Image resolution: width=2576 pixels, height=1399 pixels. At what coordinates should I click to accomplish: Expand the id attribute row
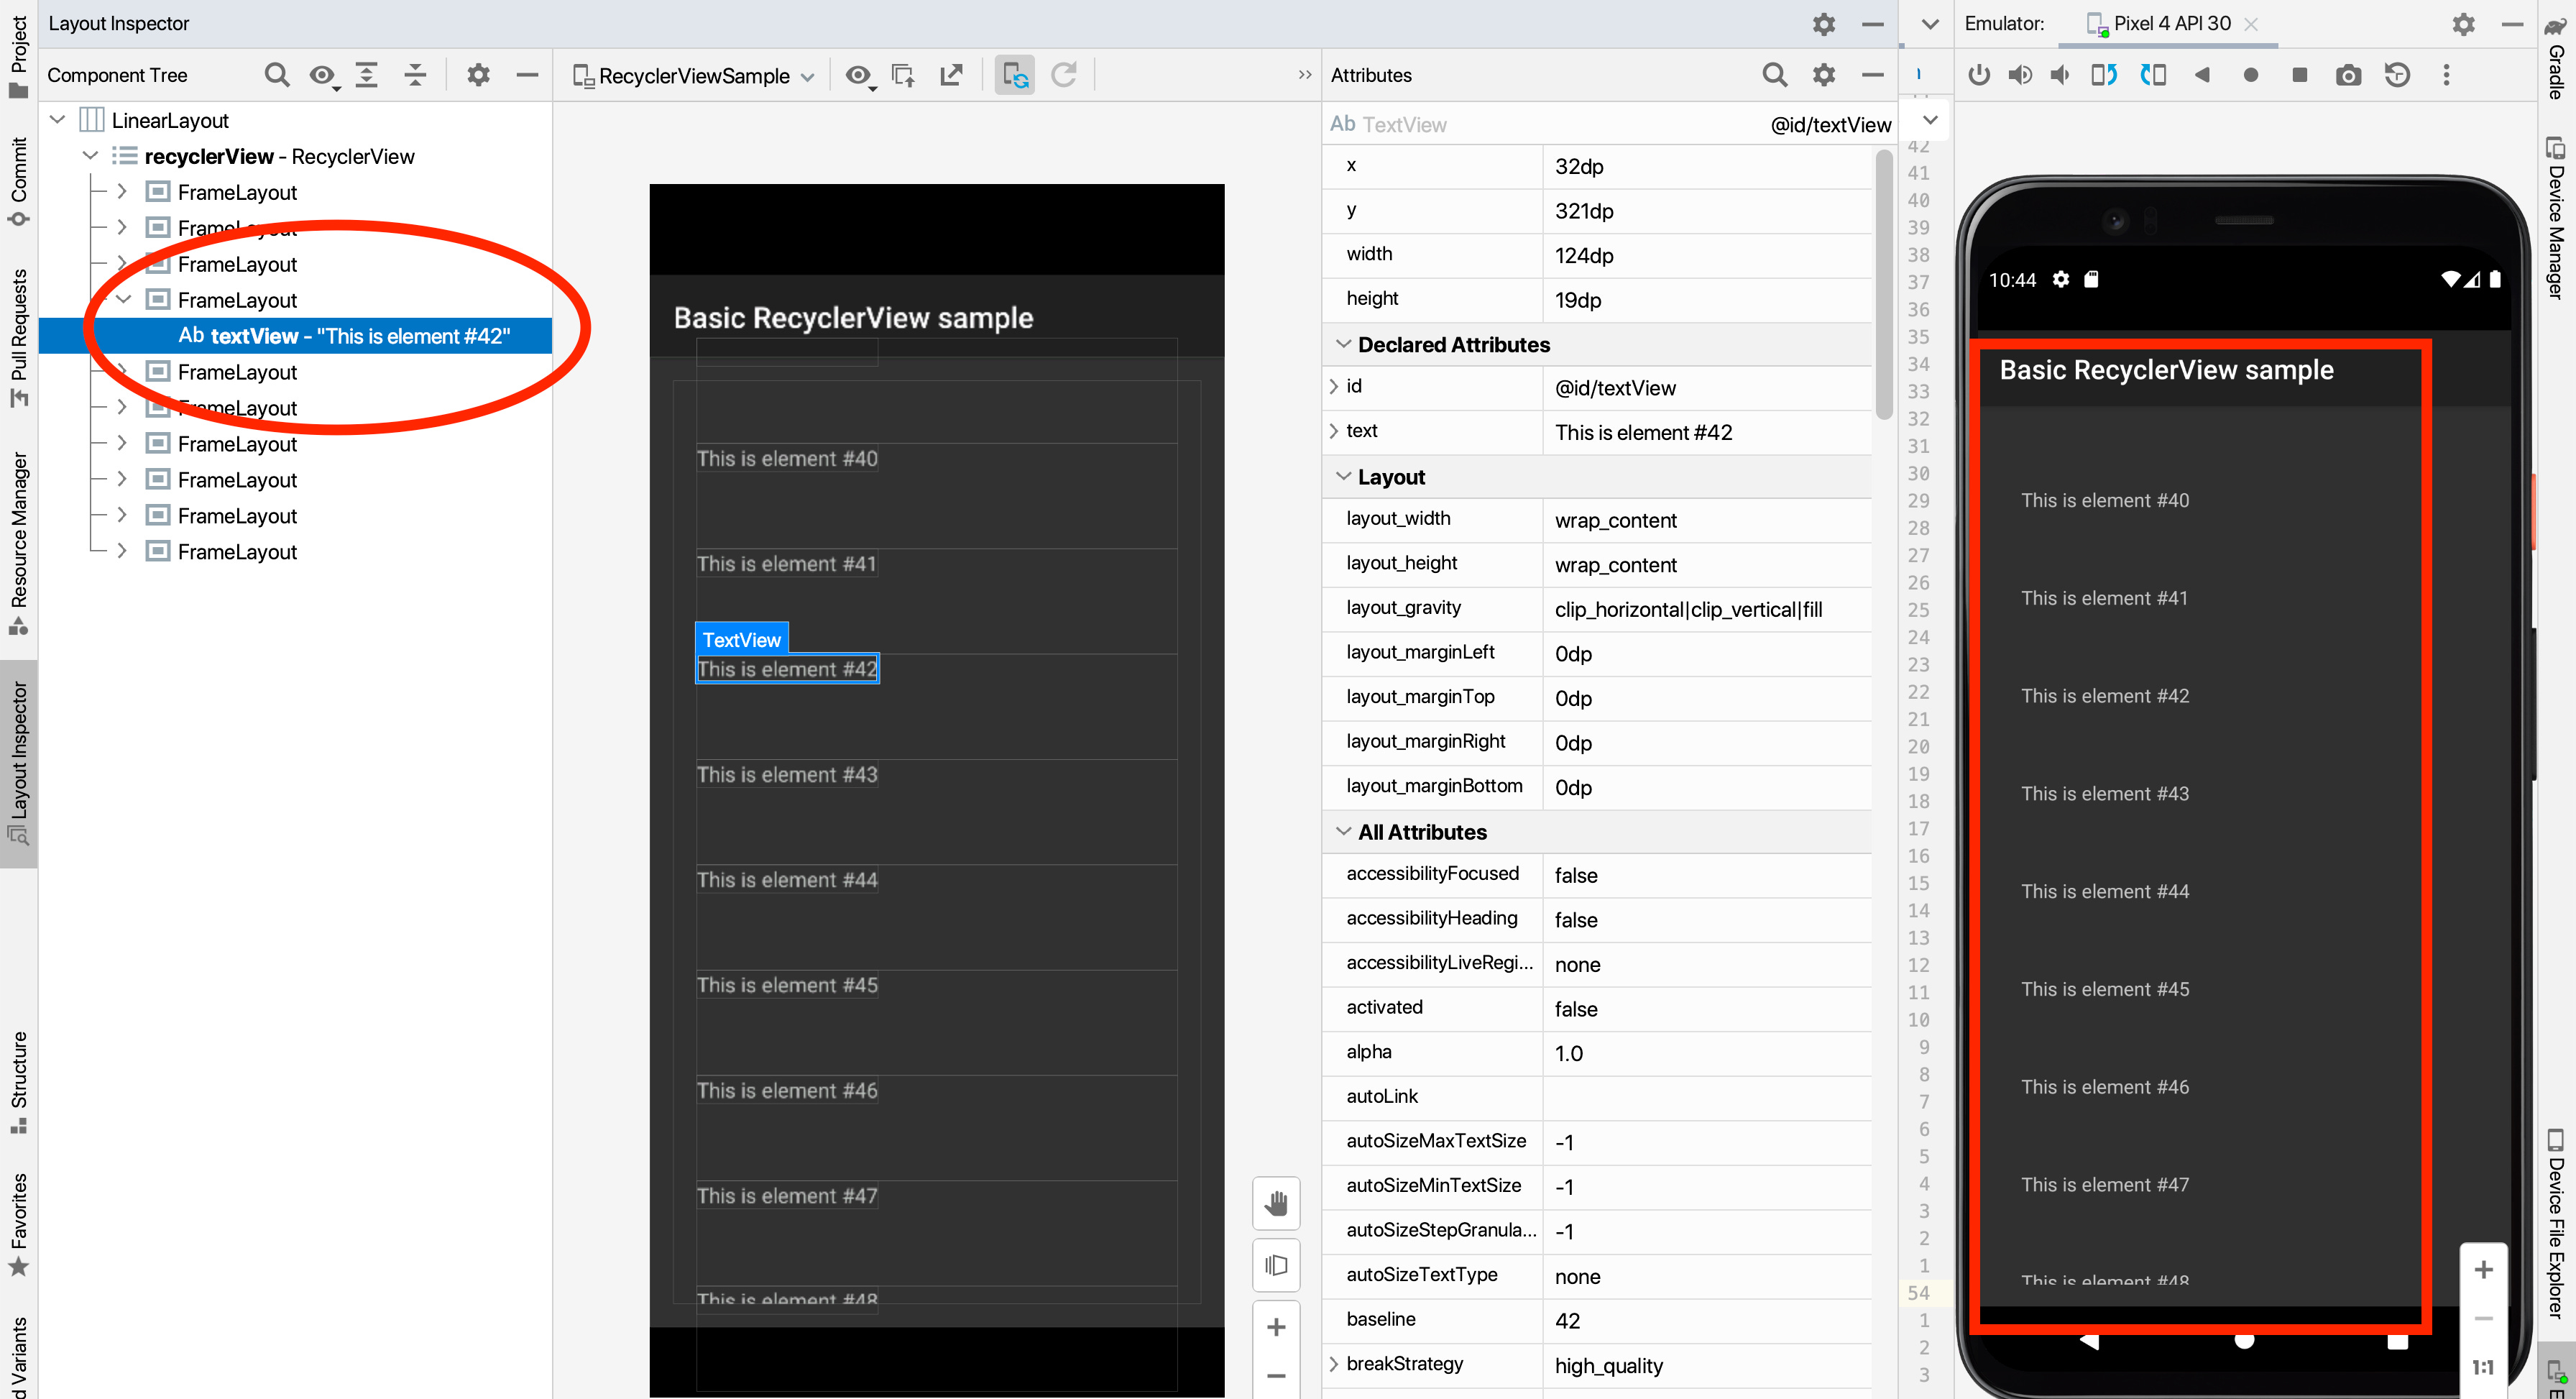[1334, 387]
